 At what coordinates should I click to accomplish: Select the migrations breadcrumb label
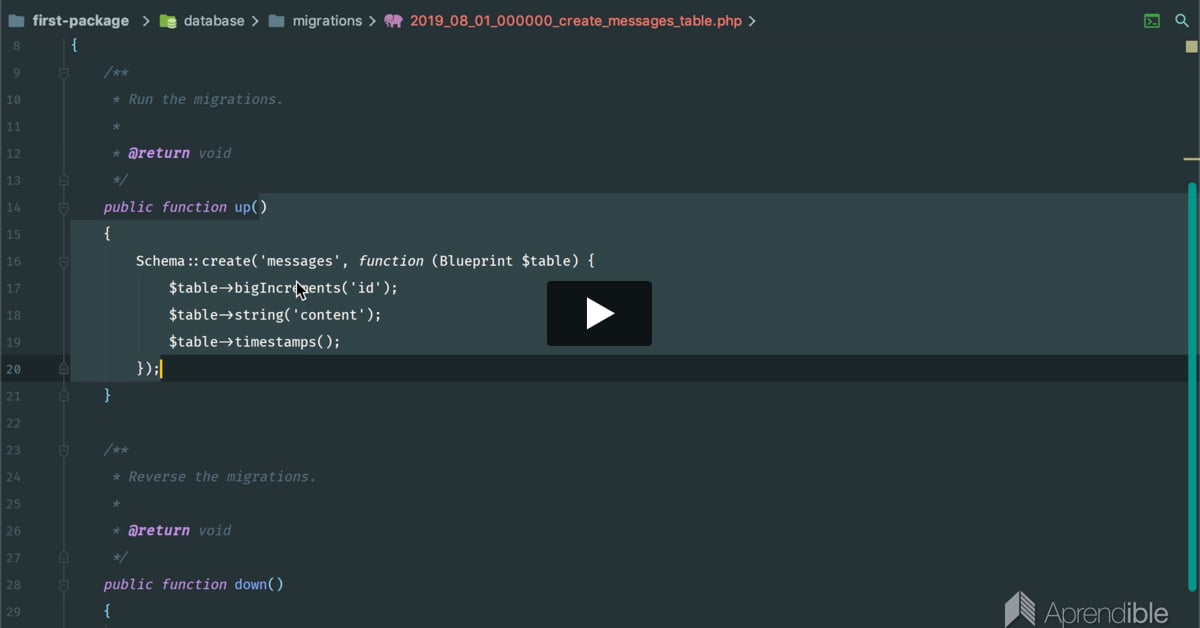click(x=327, y=21)
